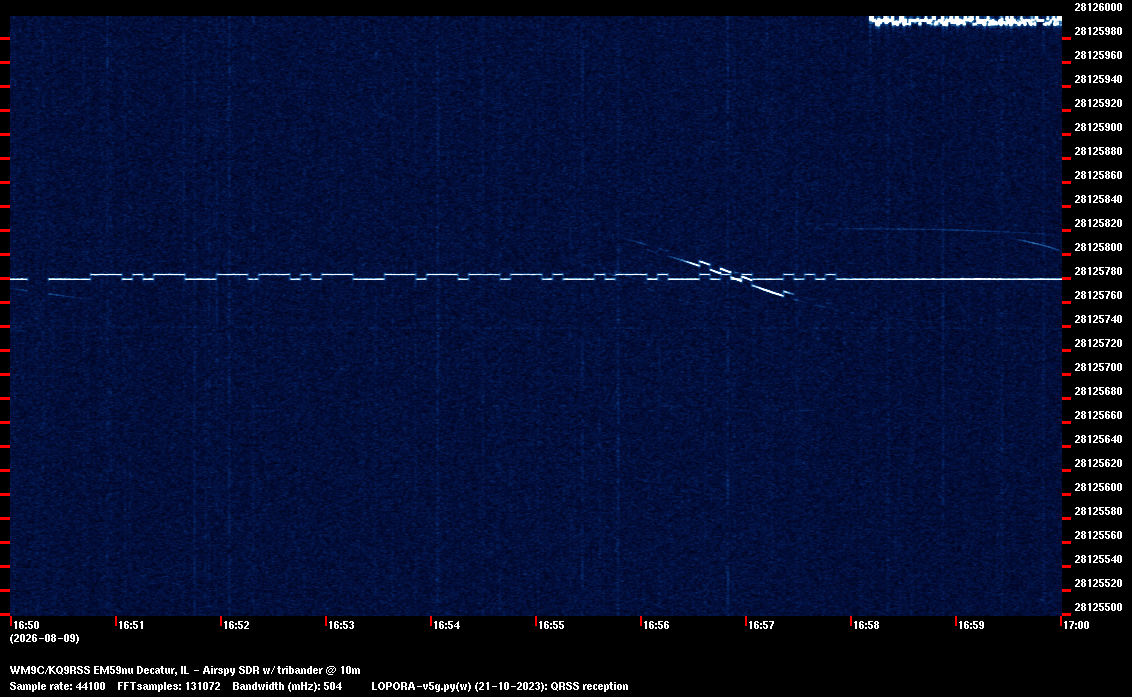This screenshot has height=697, width=1132.
Task: Select the 16:54 time marker
Action: 446,625
